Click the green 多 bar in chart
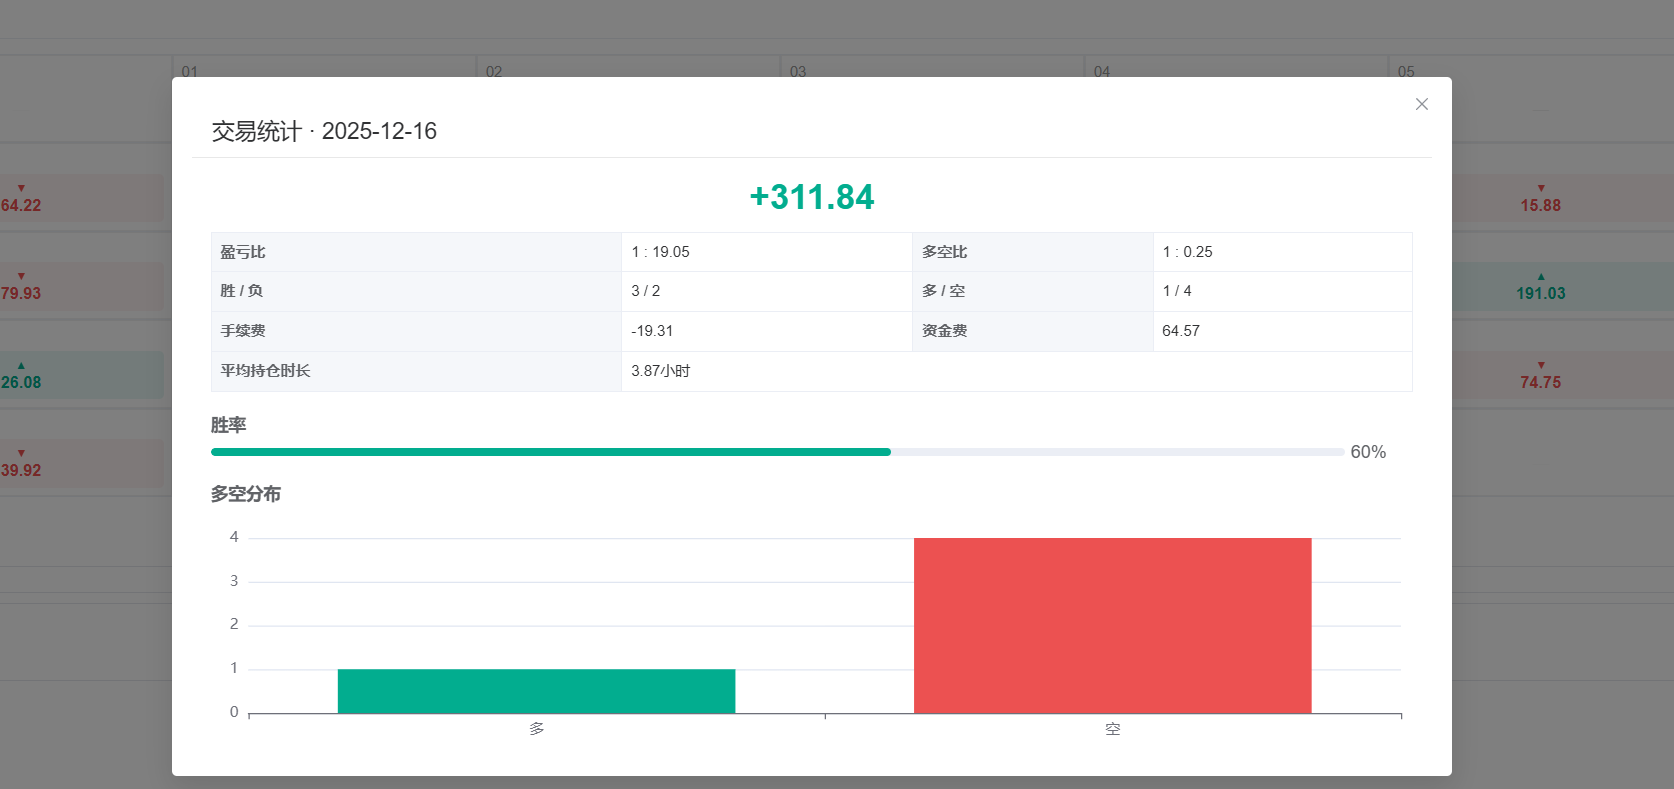Viewport: 1674px width, 789px height. click(536, 691)
